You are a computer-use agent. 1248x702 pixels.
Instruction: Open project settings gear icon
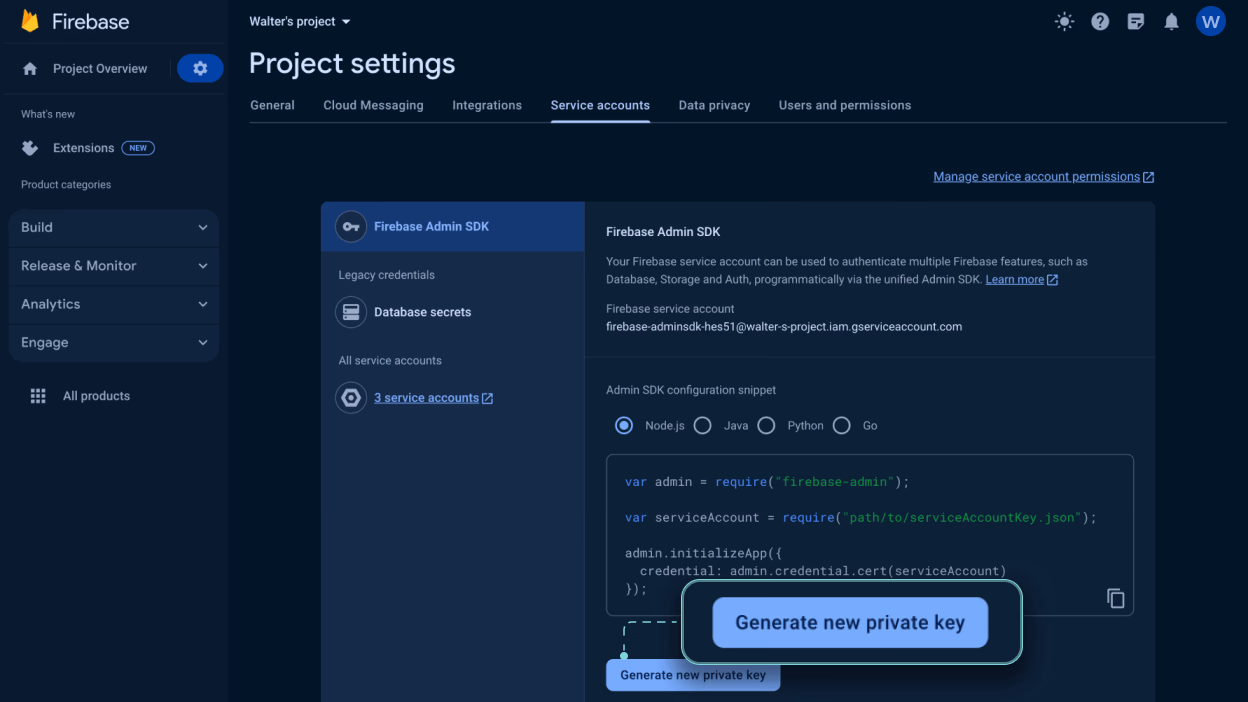click(200, 68)
